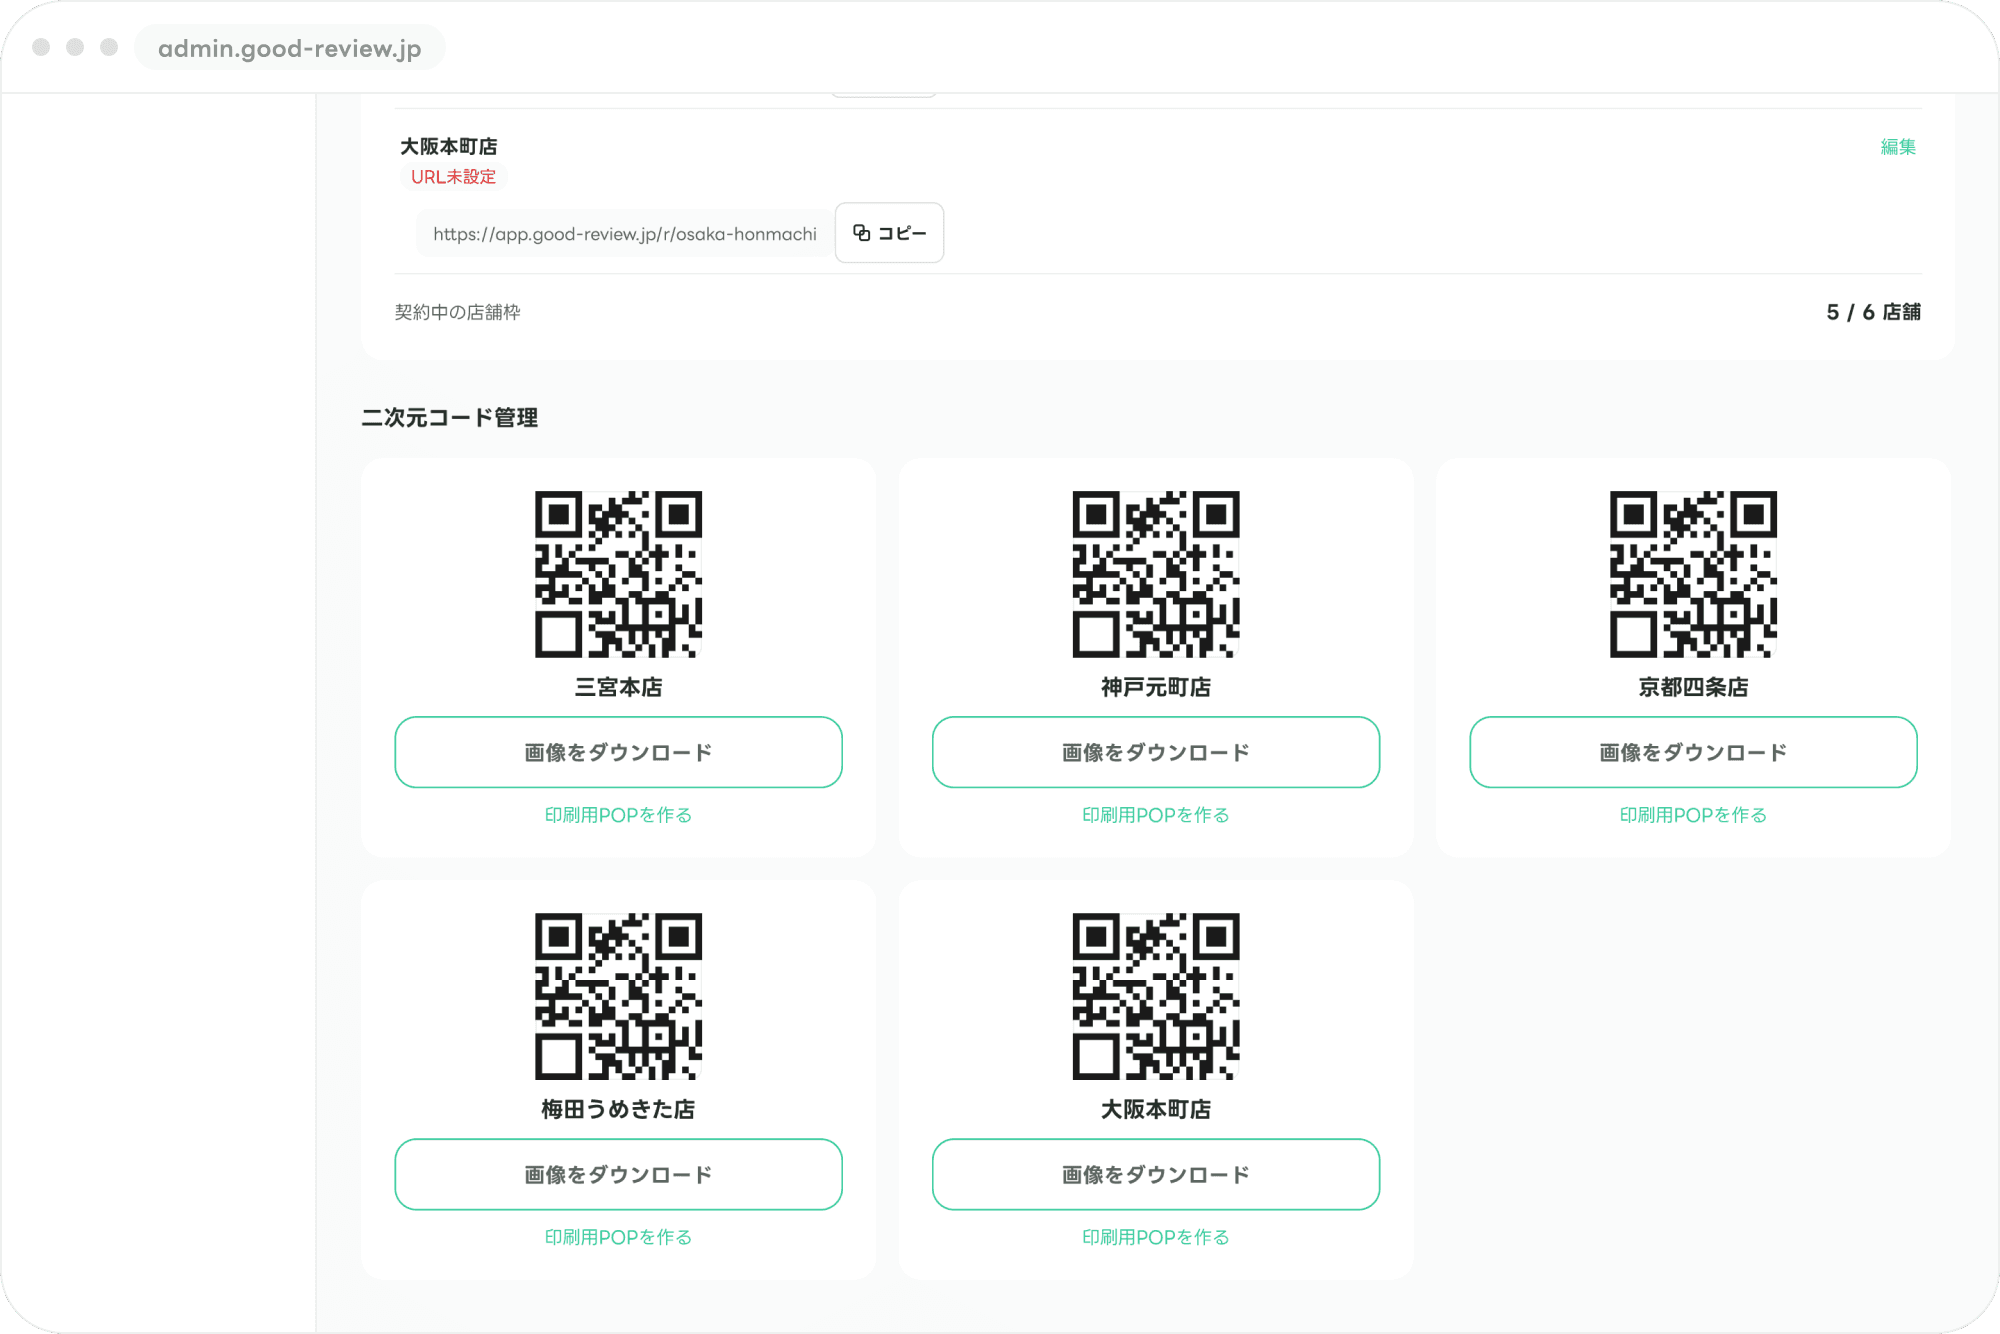This screenshot has width=2000, height=1334.
Task: Click the 二次元コード管理 heading
Action: 449,418
